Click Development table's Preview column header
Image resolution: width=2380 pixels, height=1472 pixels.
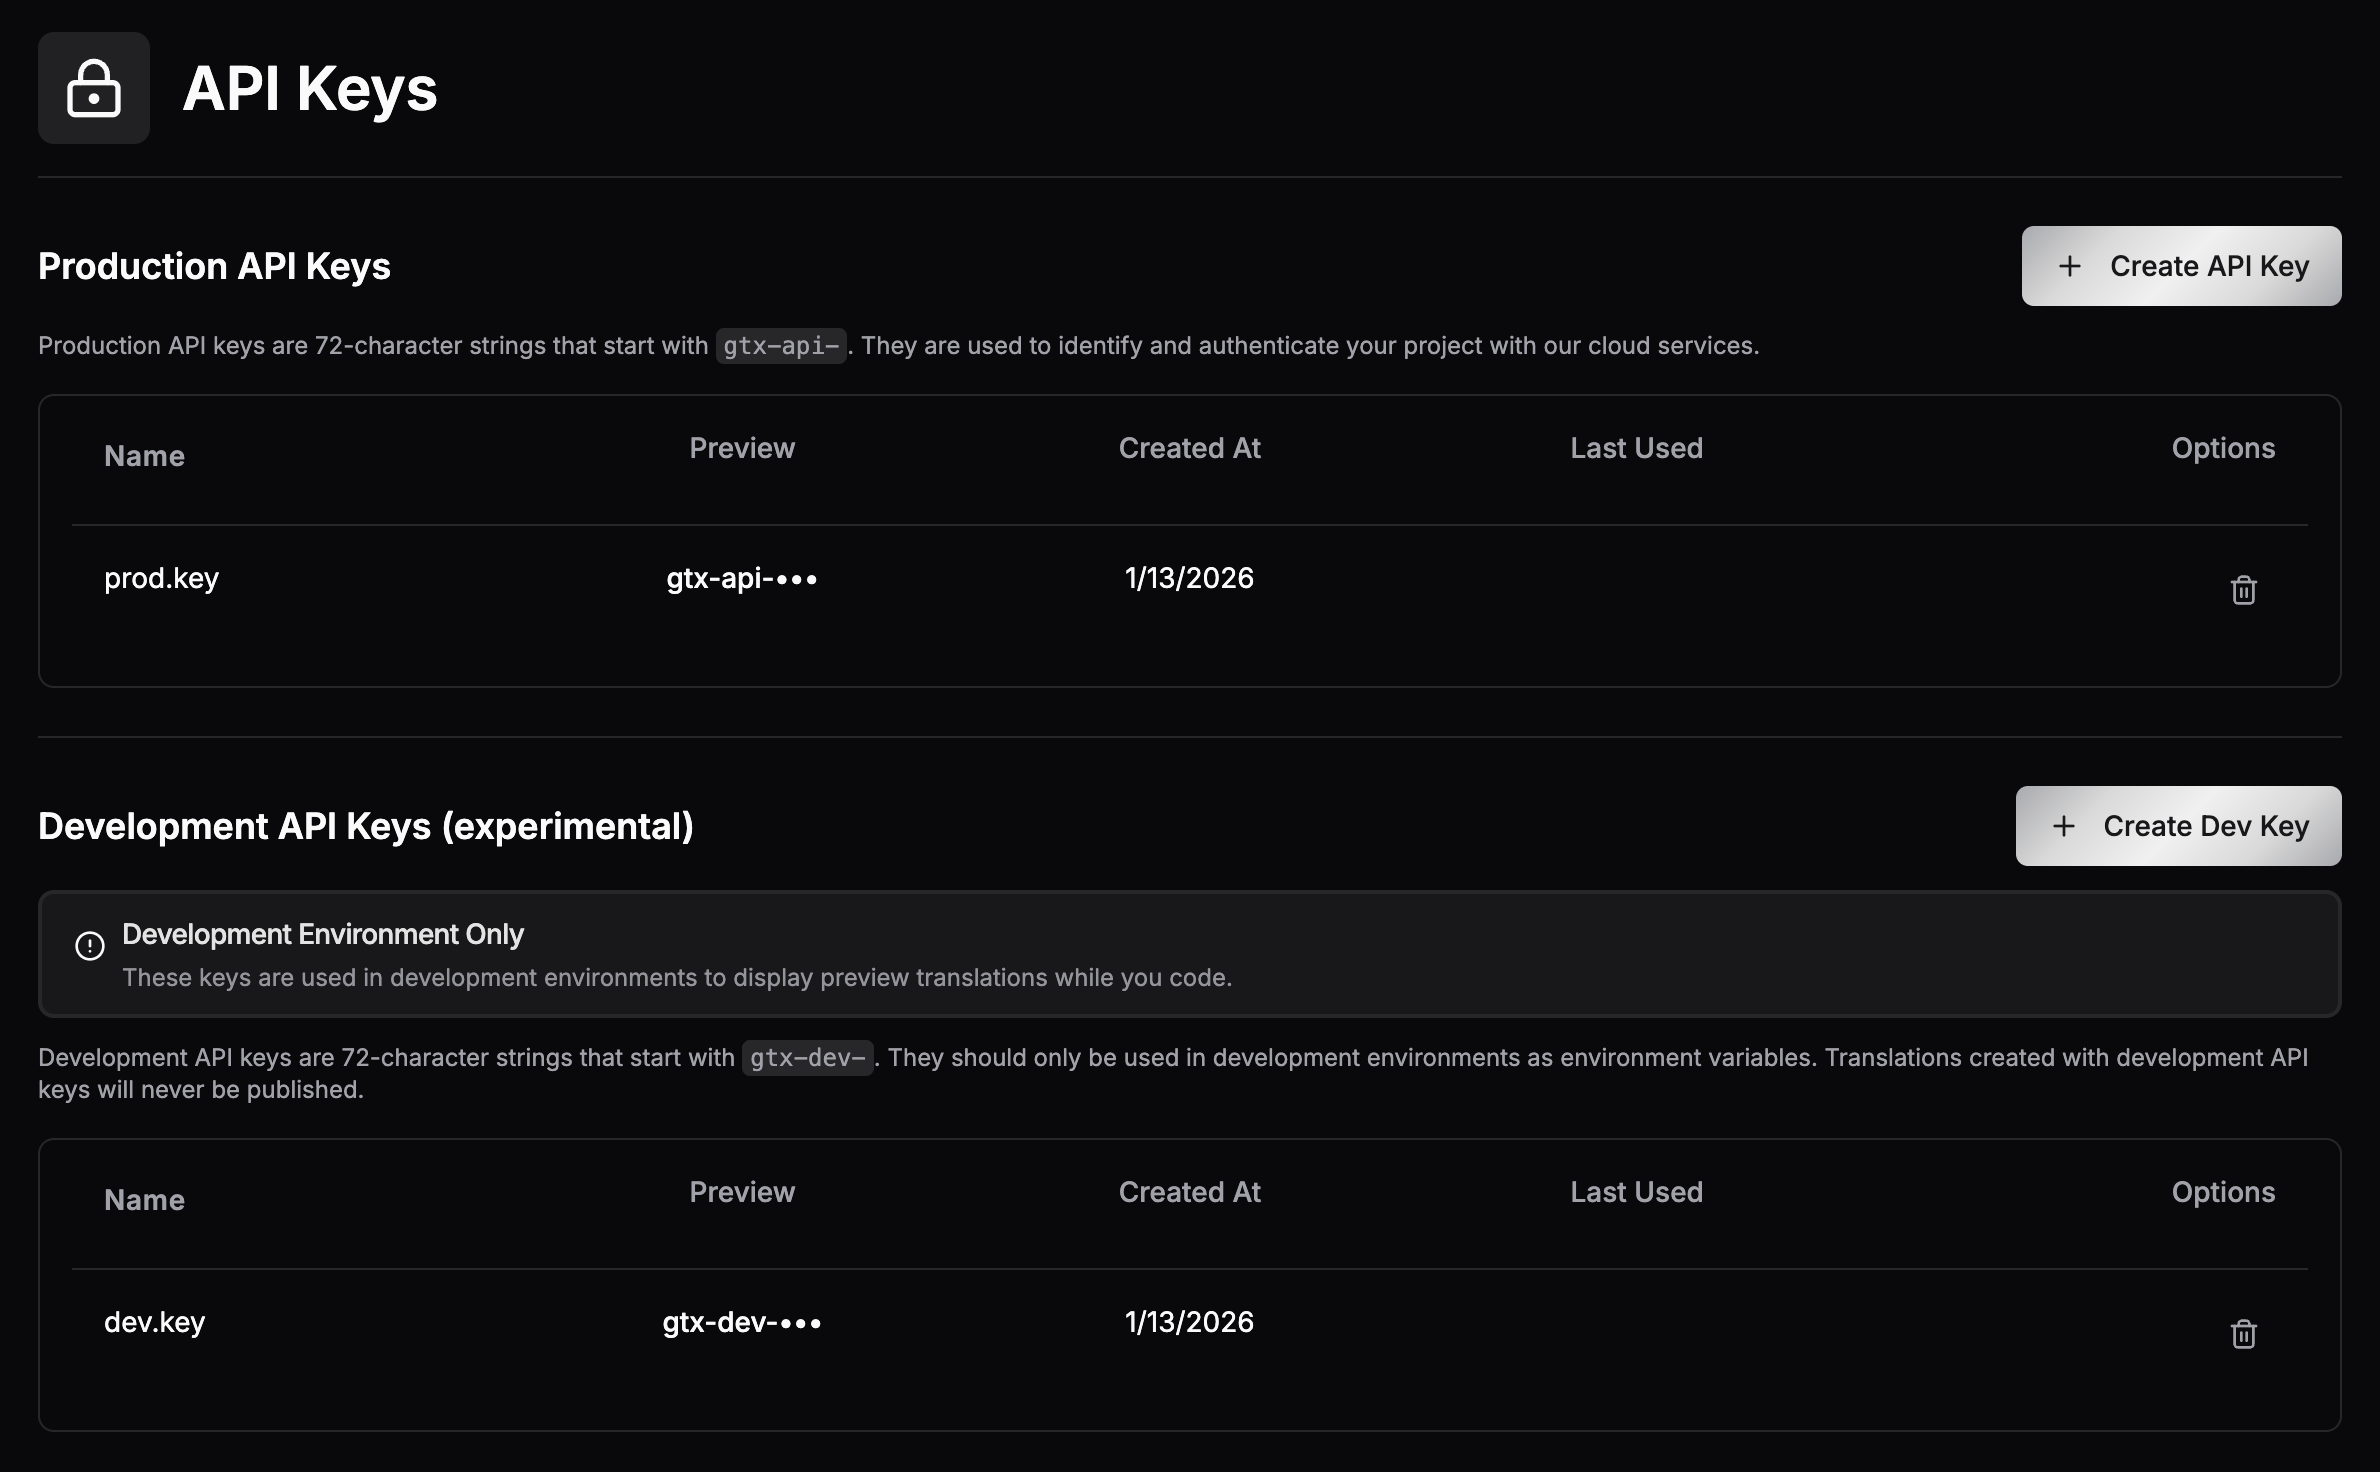pyautogui.click(x=741, y=1192)
